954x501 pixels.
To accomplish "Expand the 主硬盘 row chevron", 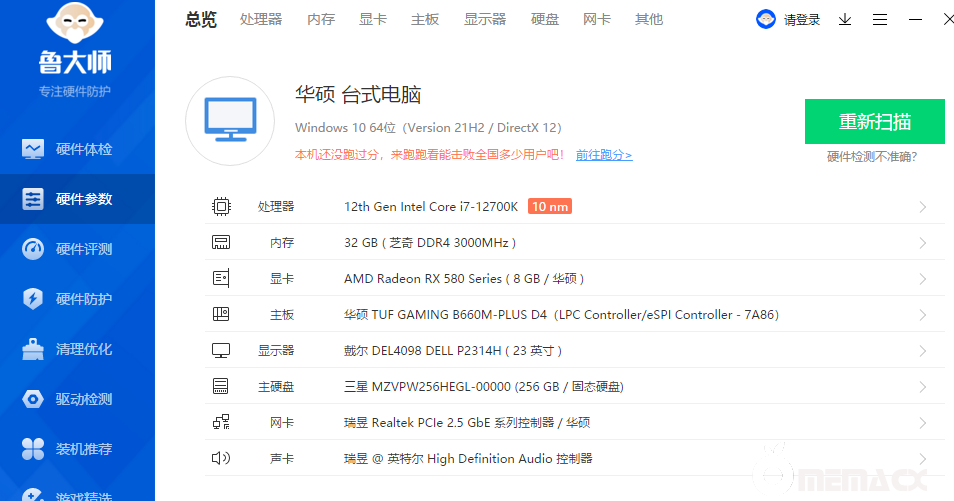I will tap(922, 387).
